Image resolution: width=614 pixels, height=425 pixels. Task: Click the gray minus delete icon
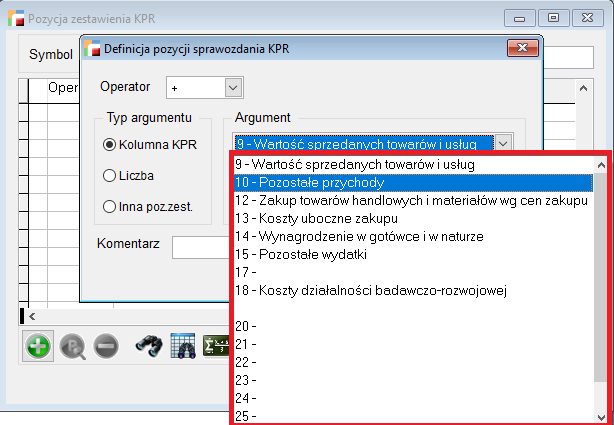(x=106, y=346)
